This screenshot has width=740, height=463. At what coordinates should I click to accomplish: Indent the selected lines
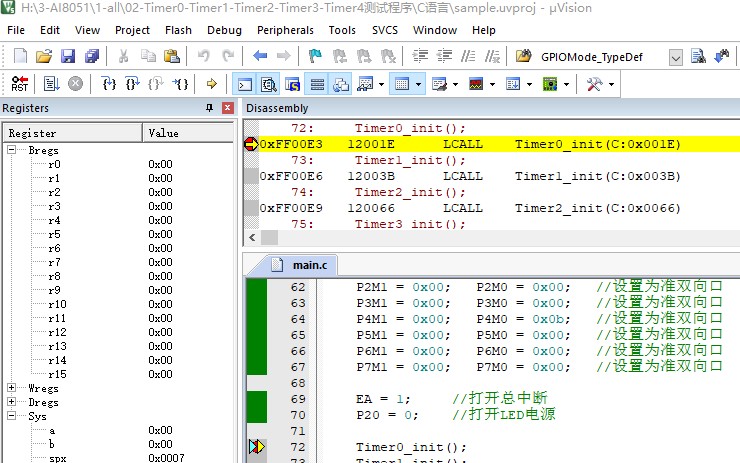pos(420,56)
